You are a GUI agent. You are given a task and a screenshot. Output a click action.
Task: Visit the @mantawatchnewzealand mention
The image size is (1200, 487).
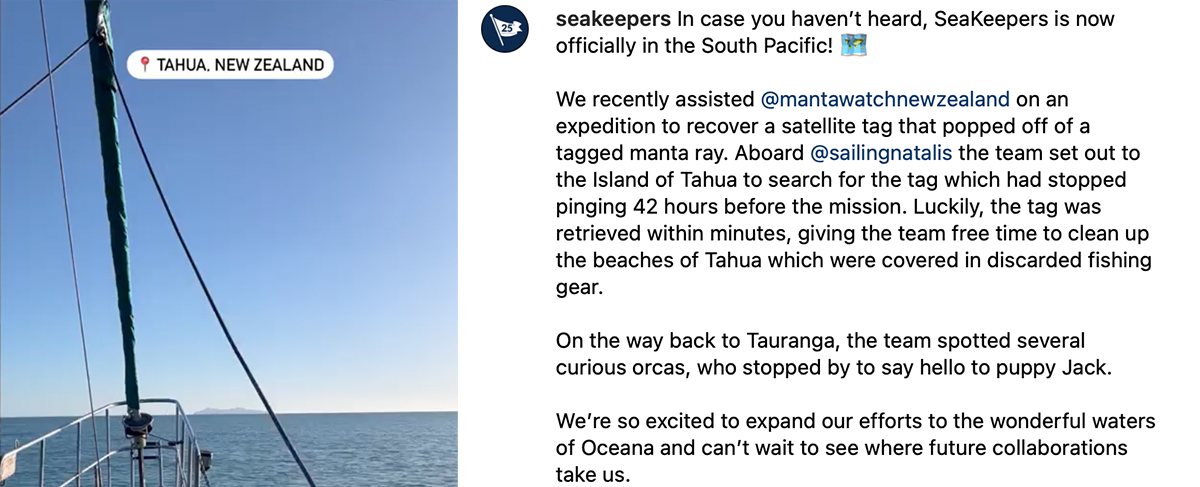[886, 99]
